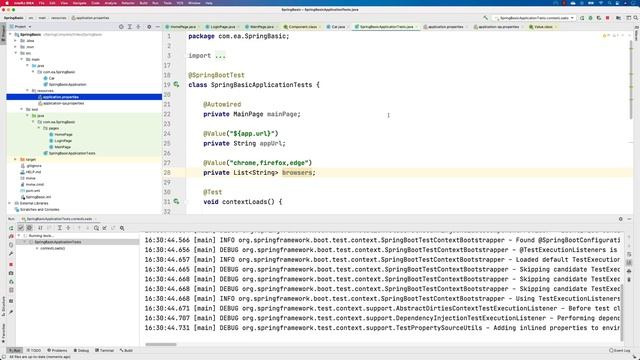Click the Build Project hammer icon
The image size is (640, 360).
[x=485, y=18]
